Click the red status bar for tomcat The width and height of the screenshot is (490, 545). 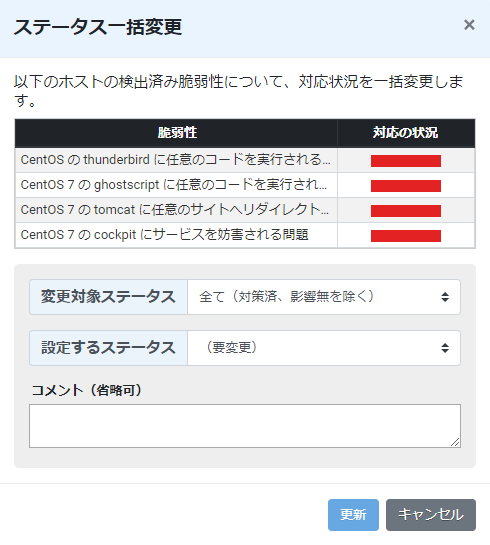click(x=406, y=211)
